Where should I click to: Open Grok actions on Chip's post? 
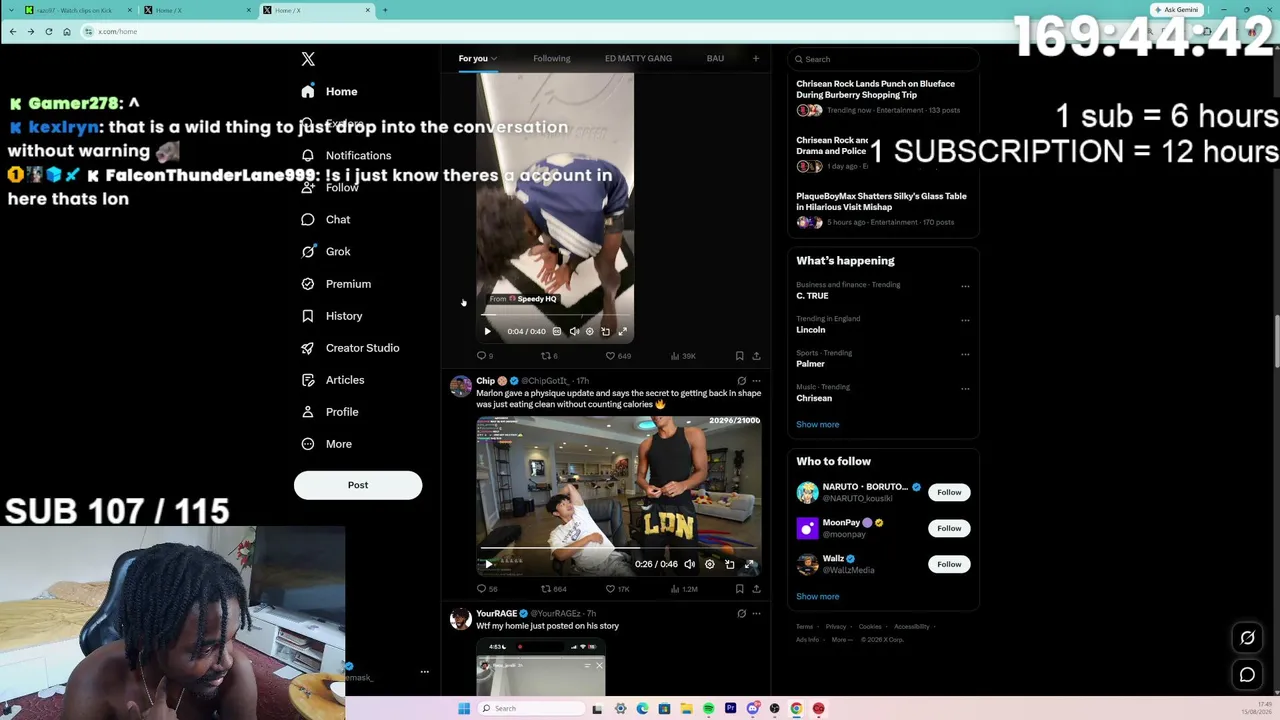click(741, 381)
